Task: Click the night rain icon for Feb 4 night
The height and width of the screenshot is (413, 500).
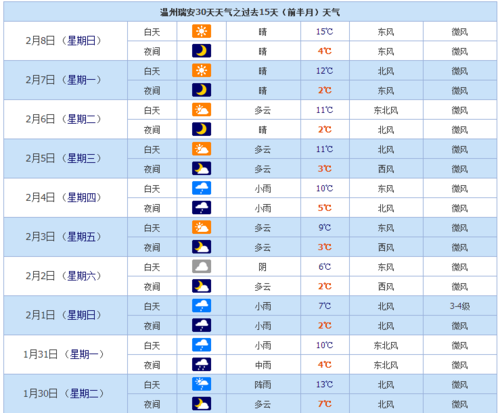Action: [x=201, y=208]
